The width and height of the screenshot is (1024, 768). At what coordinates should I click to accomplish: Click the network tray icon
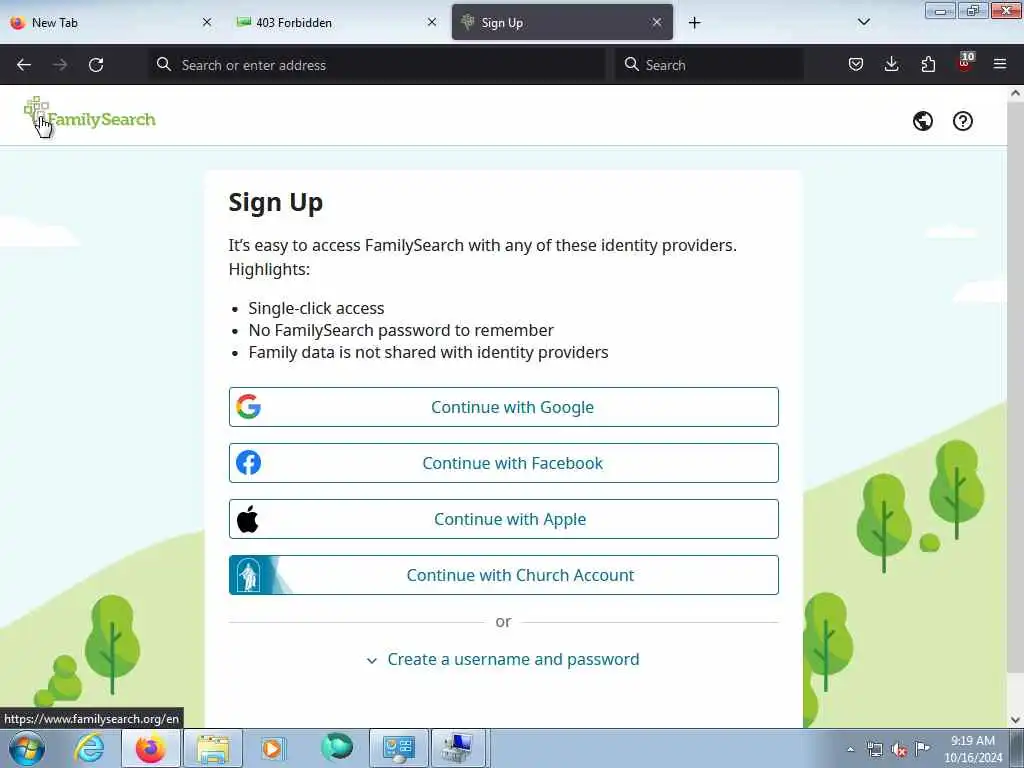[875, 750]
